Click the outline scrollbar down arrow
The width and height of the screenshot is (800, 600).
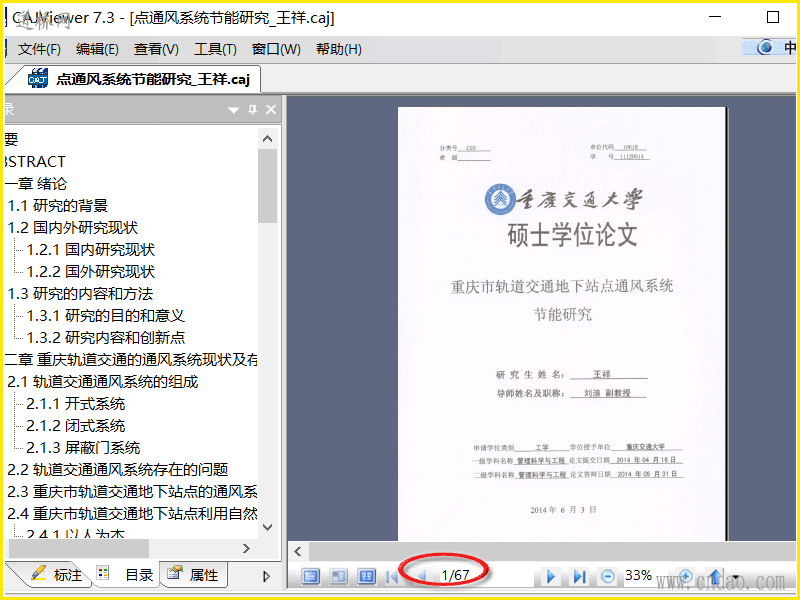268,527
